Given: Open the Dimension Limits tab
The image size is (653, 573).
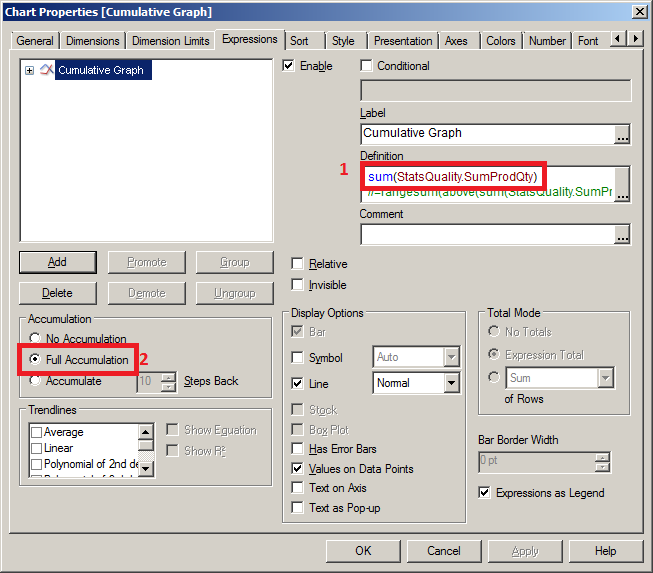Looking at the screenshot, I should [x=170, y=41].
